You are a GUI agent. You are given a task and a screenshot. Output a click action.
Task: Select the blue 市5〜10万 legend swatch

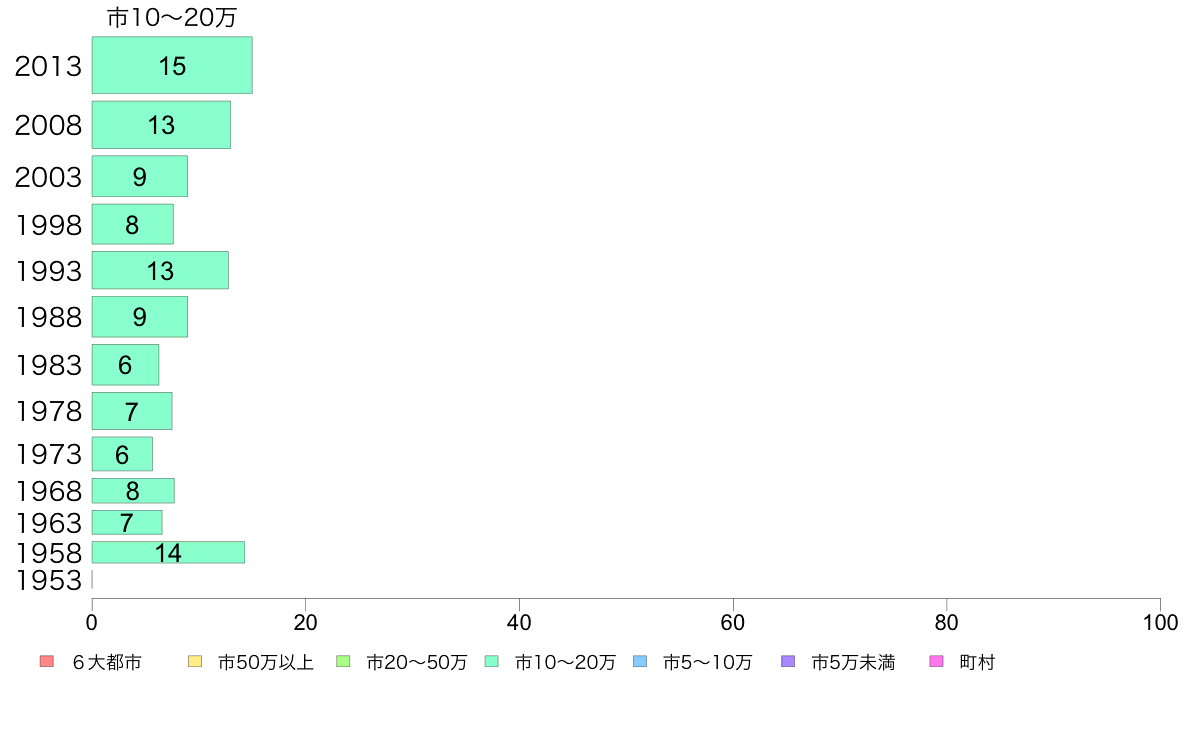[x=639, y=662]
